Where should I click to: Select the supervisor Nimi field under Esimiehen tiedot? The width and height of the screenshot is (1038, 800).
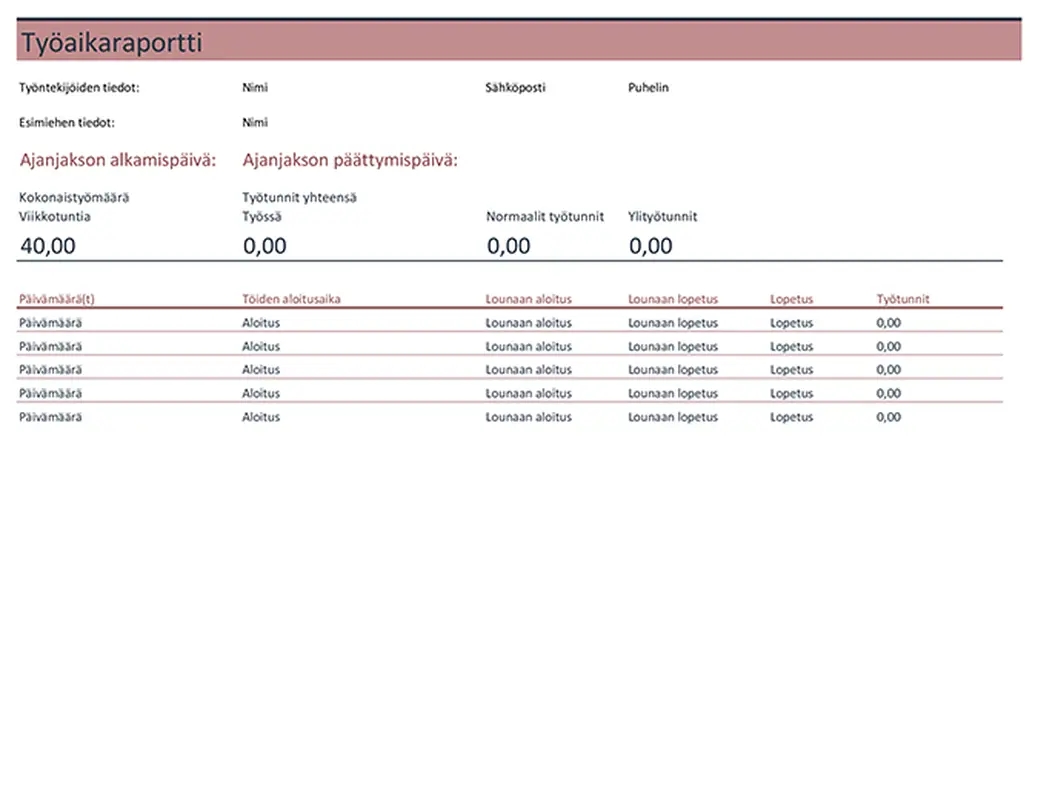tap(255, 123)
